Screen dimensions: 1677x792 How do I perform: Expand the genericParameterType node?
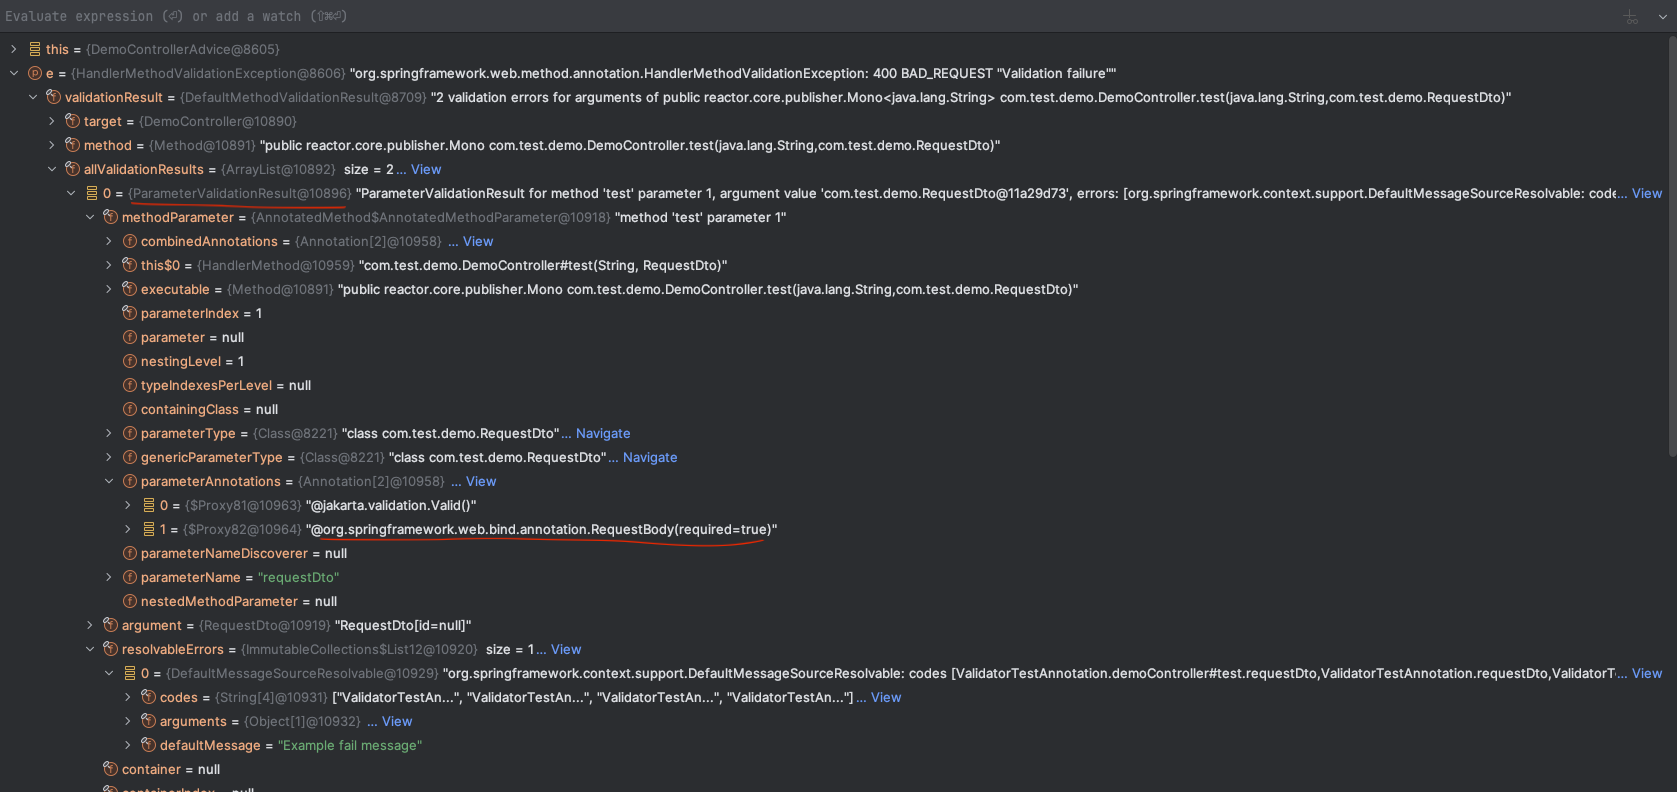click(109, 457)
